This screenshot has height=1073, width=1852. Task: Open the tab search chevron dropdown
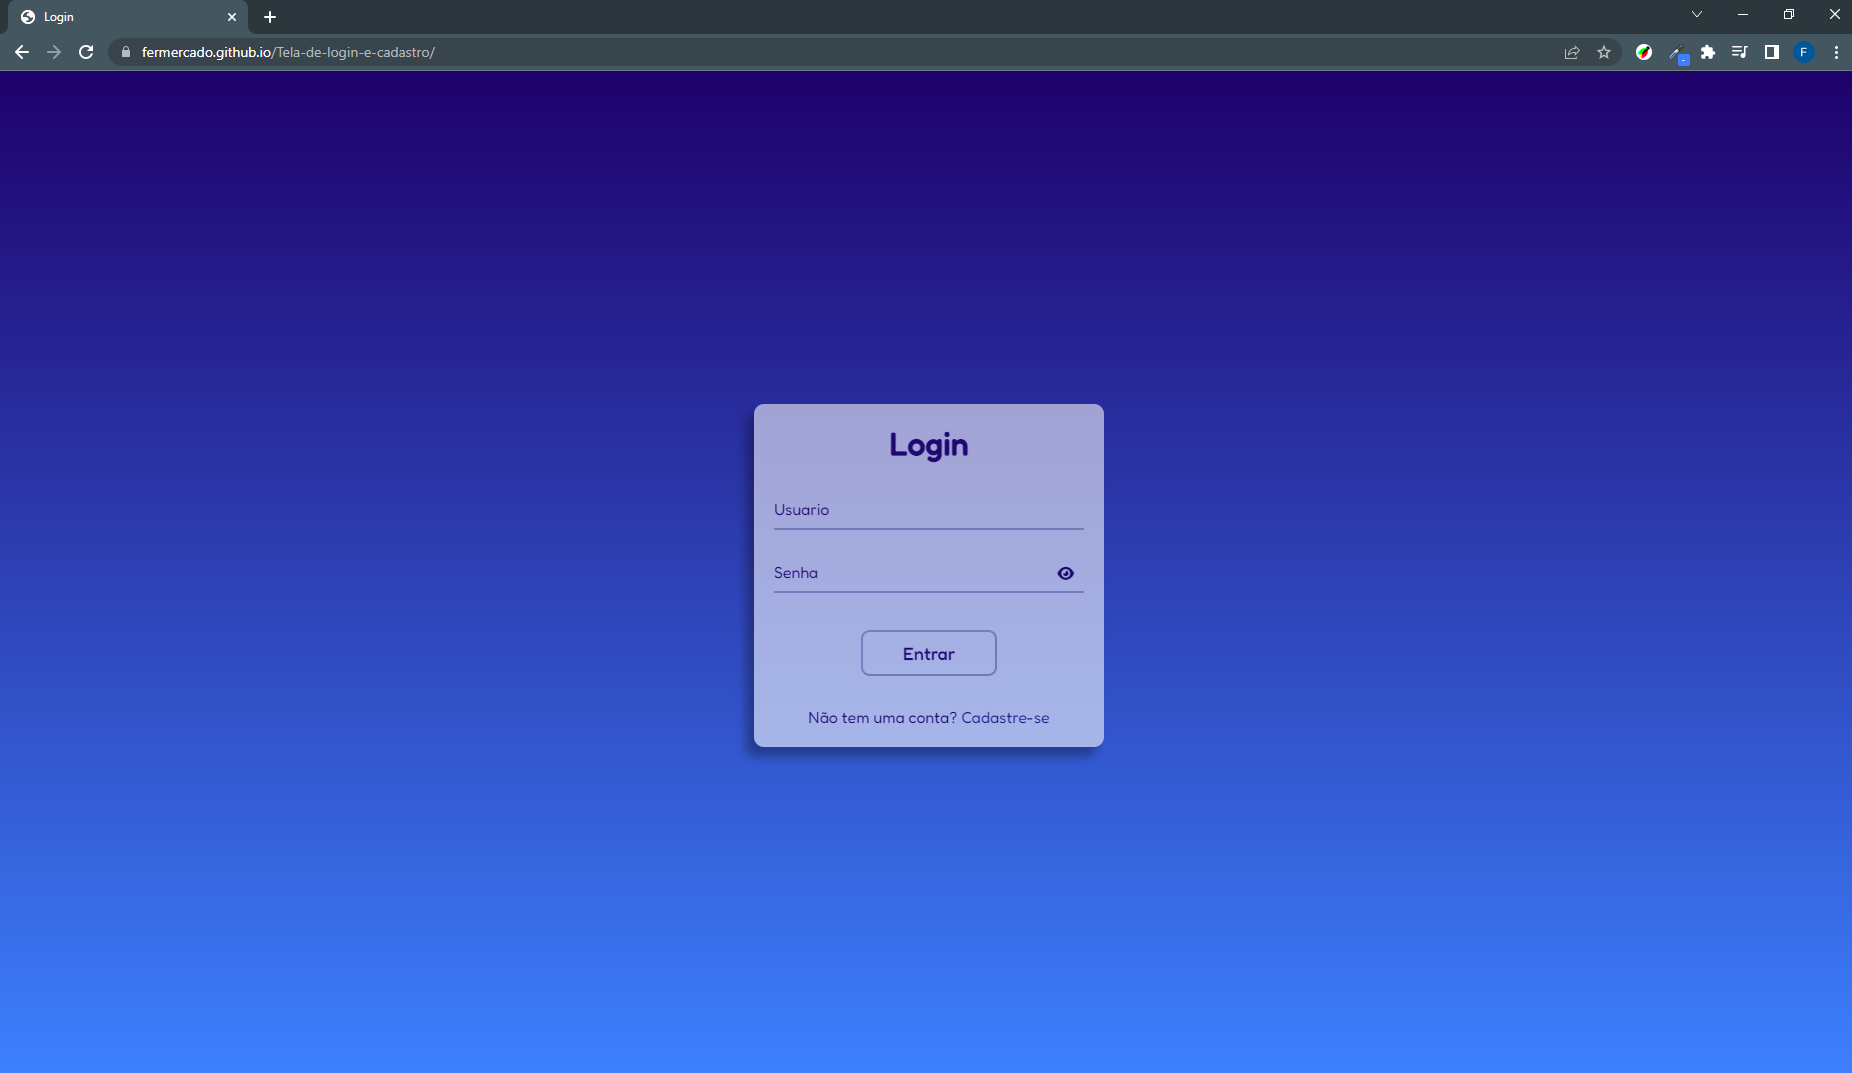[x=1696, y=14]
